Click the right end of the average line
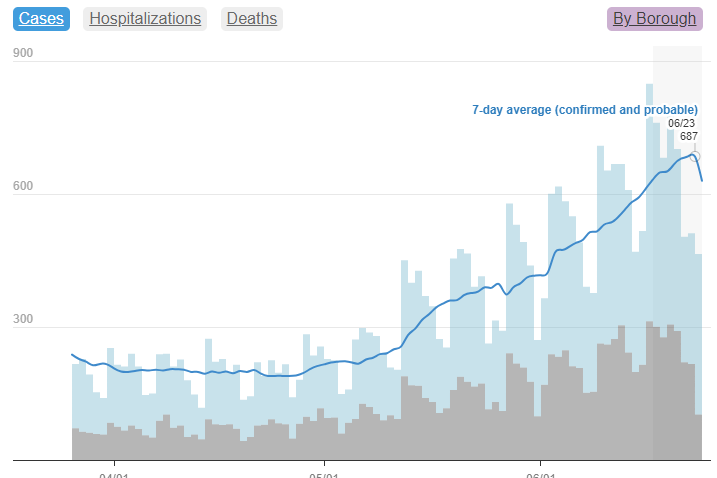 pyautogui.click(x=702, y=181)
